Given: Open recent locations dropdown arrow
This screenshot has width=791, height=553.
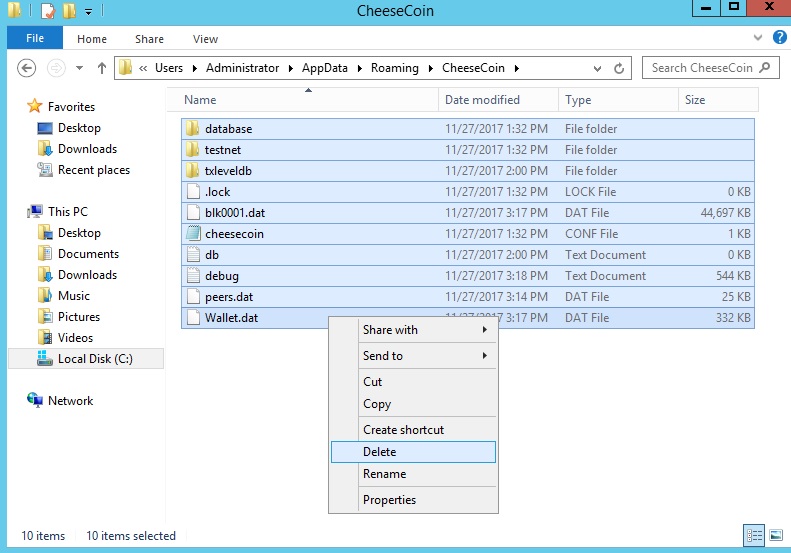Looking at the screenshot, I should (79, 68).
